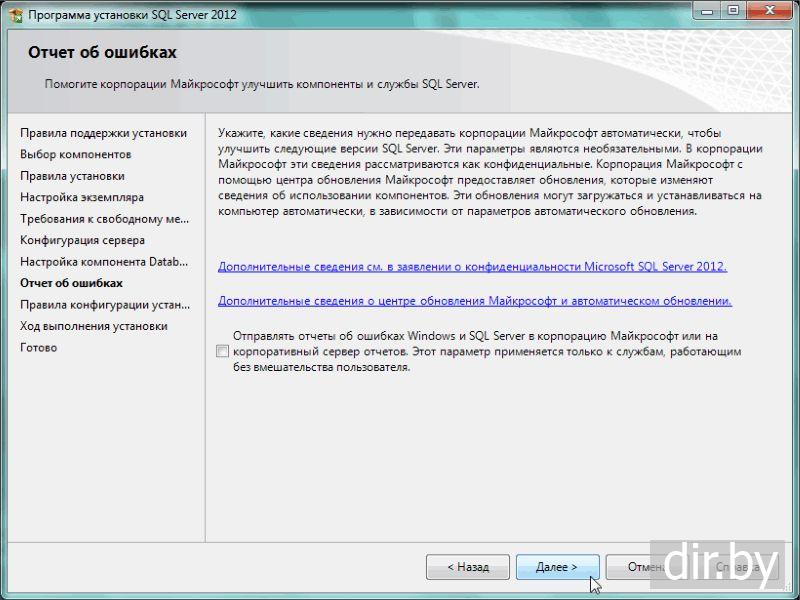
Task: Maximize the SQL Server 2012 setup window
Action: tap(733, 11)
